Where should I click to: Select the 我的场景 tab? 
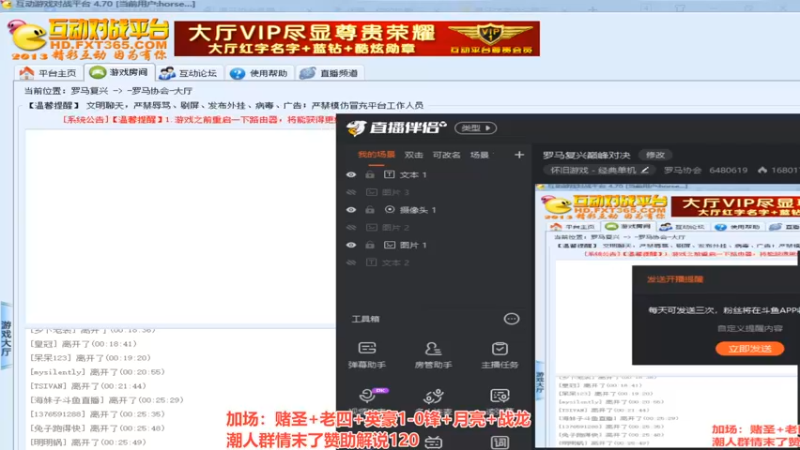pyautogui.click(x=376, y=155)
